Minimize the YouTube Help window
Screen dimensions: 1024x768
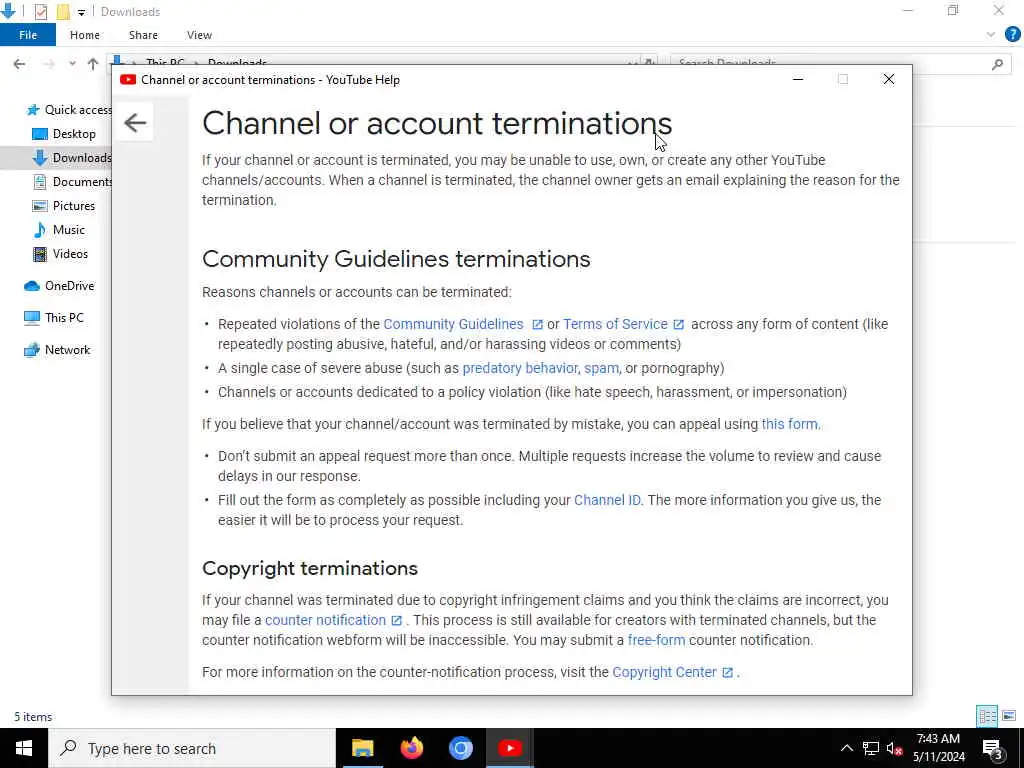point(798,80)
